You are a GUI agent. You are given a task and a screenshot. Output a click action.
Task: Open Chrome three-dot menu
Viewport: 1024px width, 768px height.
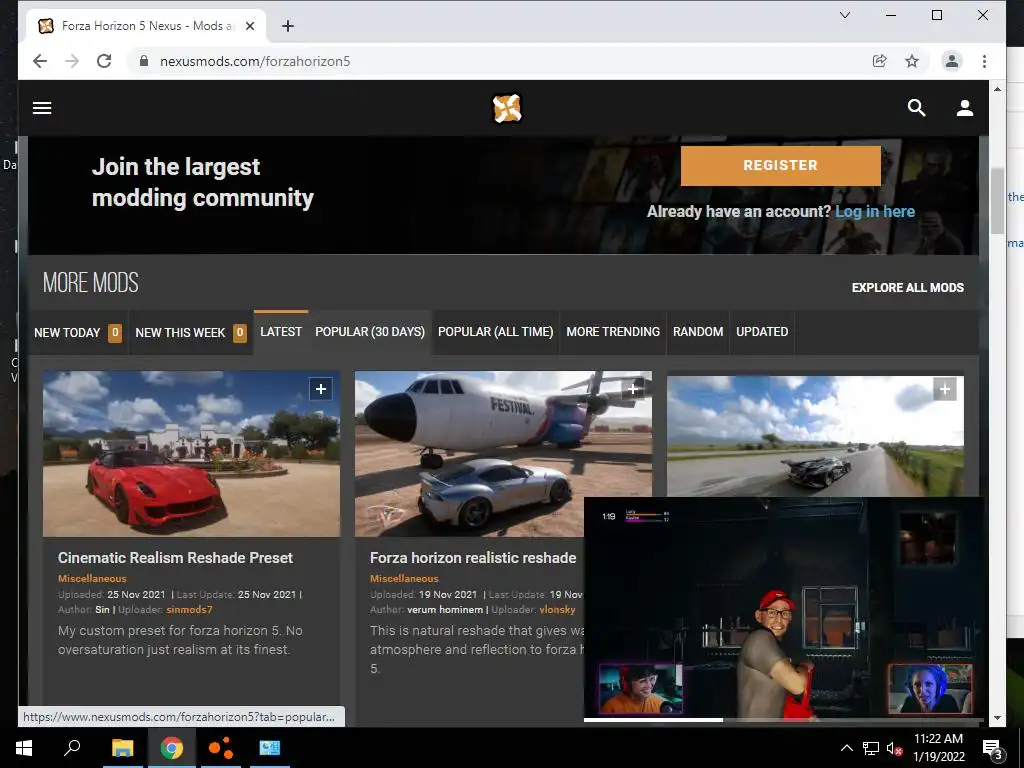[984, 61]
